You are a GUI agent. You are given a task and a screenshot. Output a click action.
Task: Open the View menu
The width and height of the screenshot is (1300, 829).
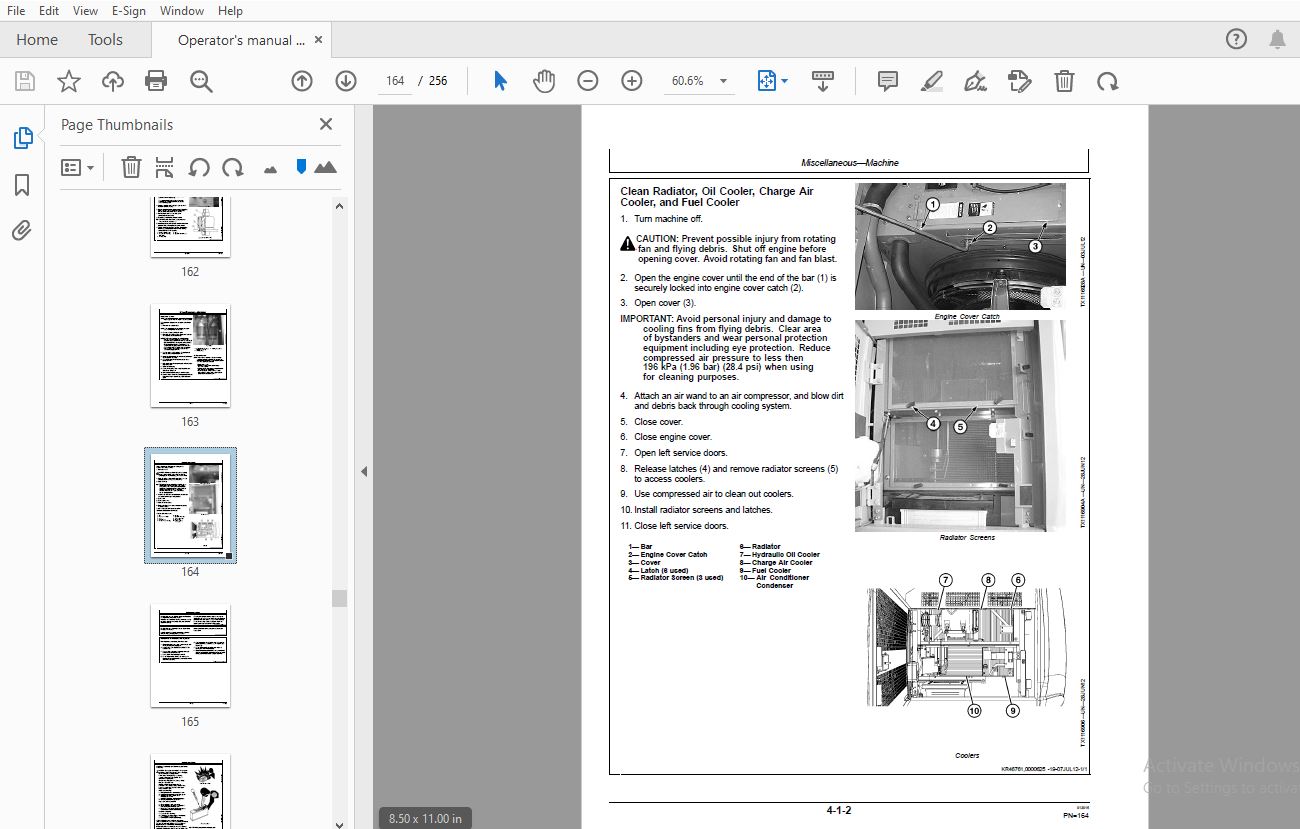coord(85,11)
